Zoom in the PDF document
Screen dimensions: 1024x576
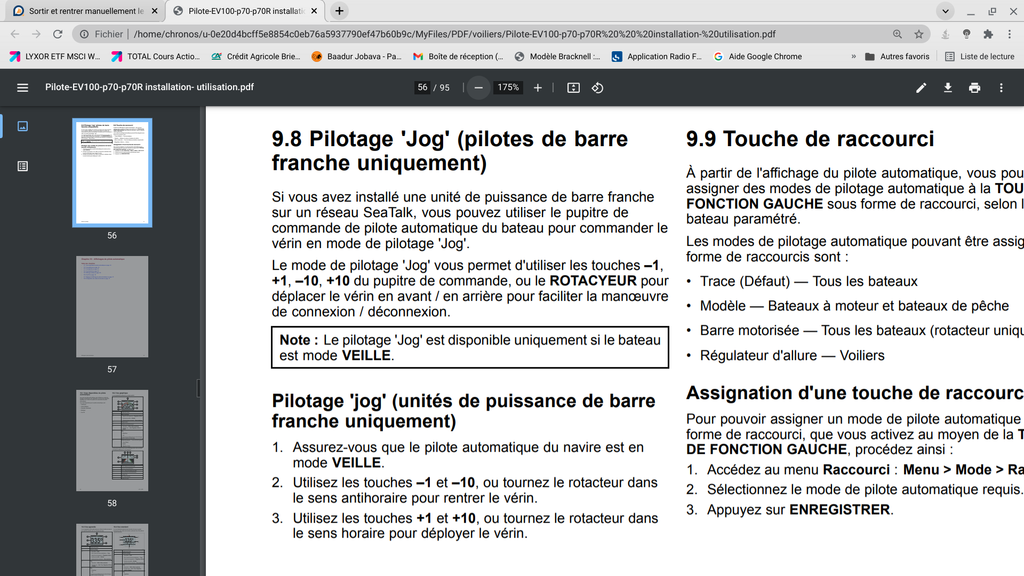[537, 88]
